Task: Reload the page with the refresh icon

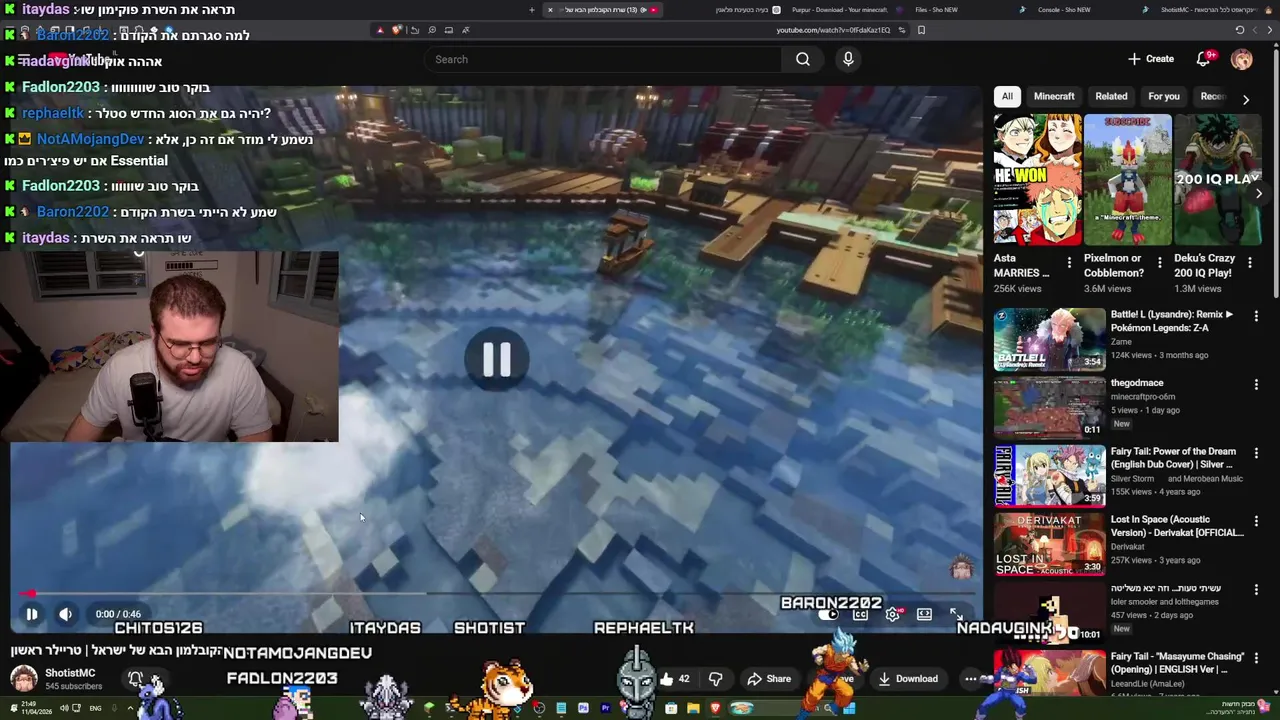Action: point(1240,30)
